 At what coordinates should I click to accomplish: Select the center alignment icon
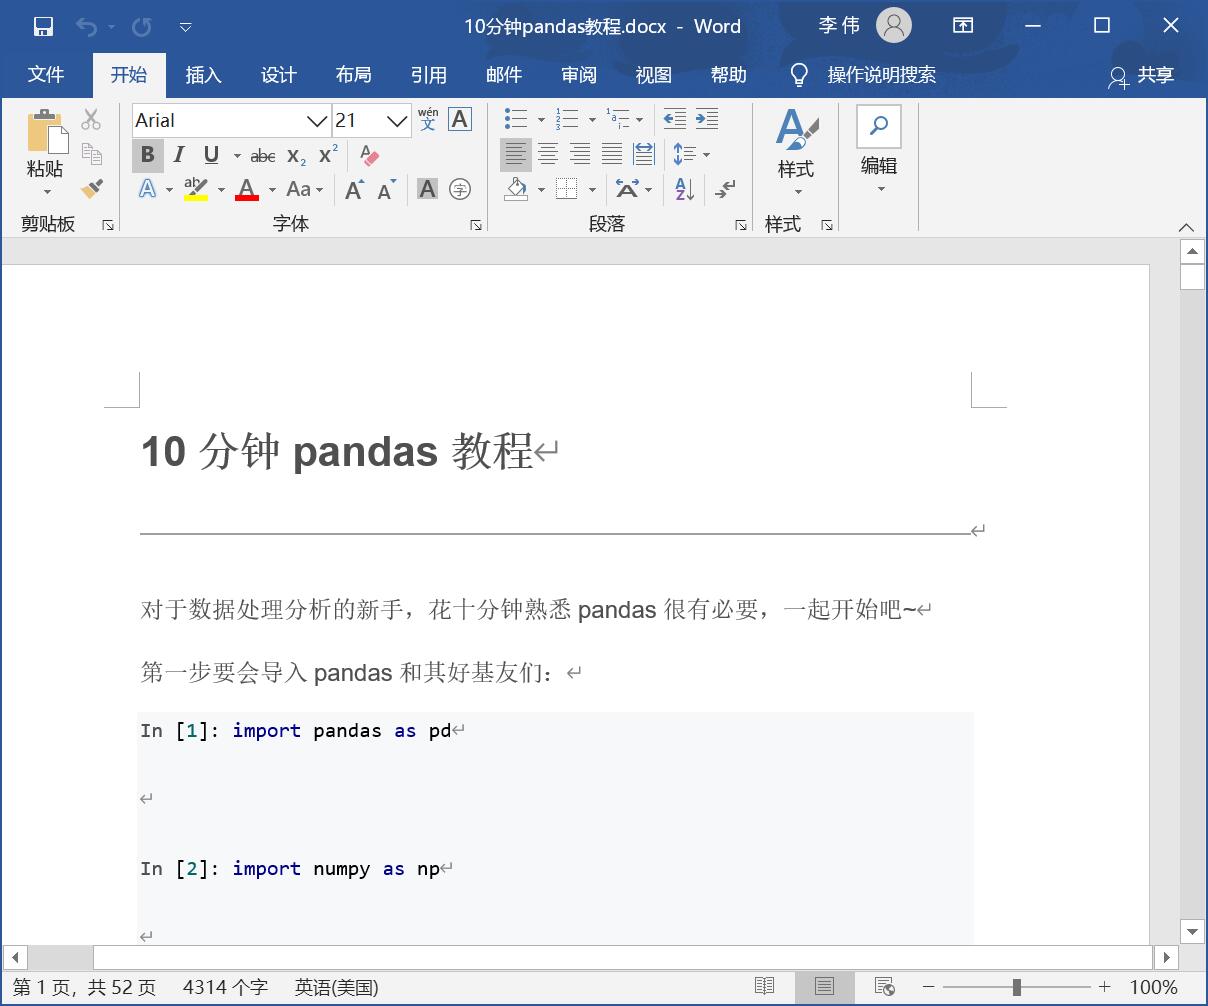(549, 154)
